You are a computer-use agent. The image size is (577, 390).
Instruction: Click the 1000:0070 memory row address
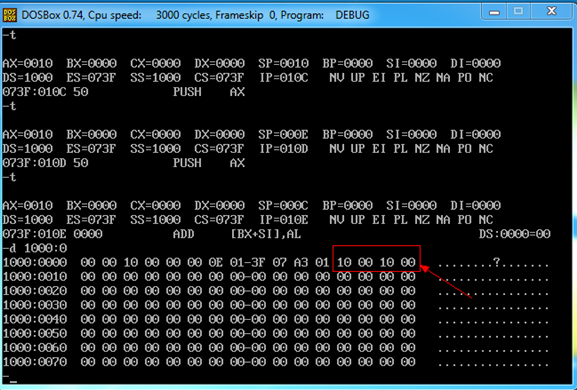35,362
